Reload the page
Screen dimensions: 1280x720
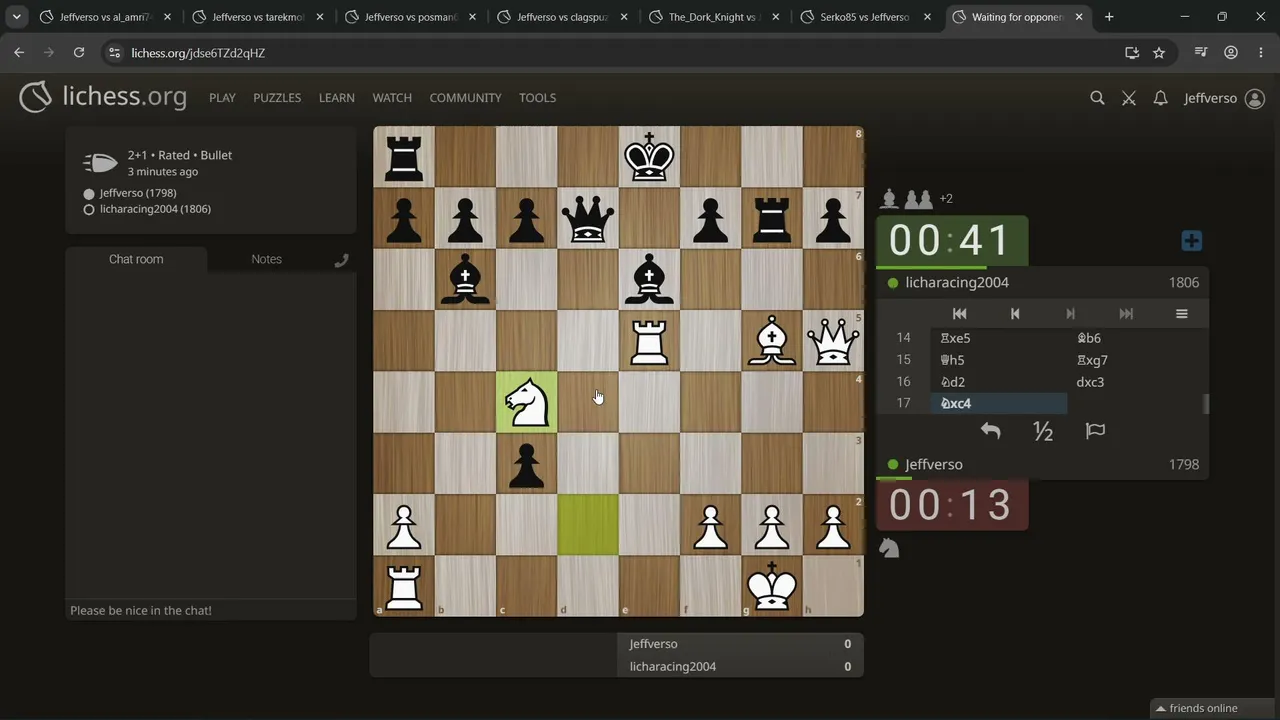point(79,53)
